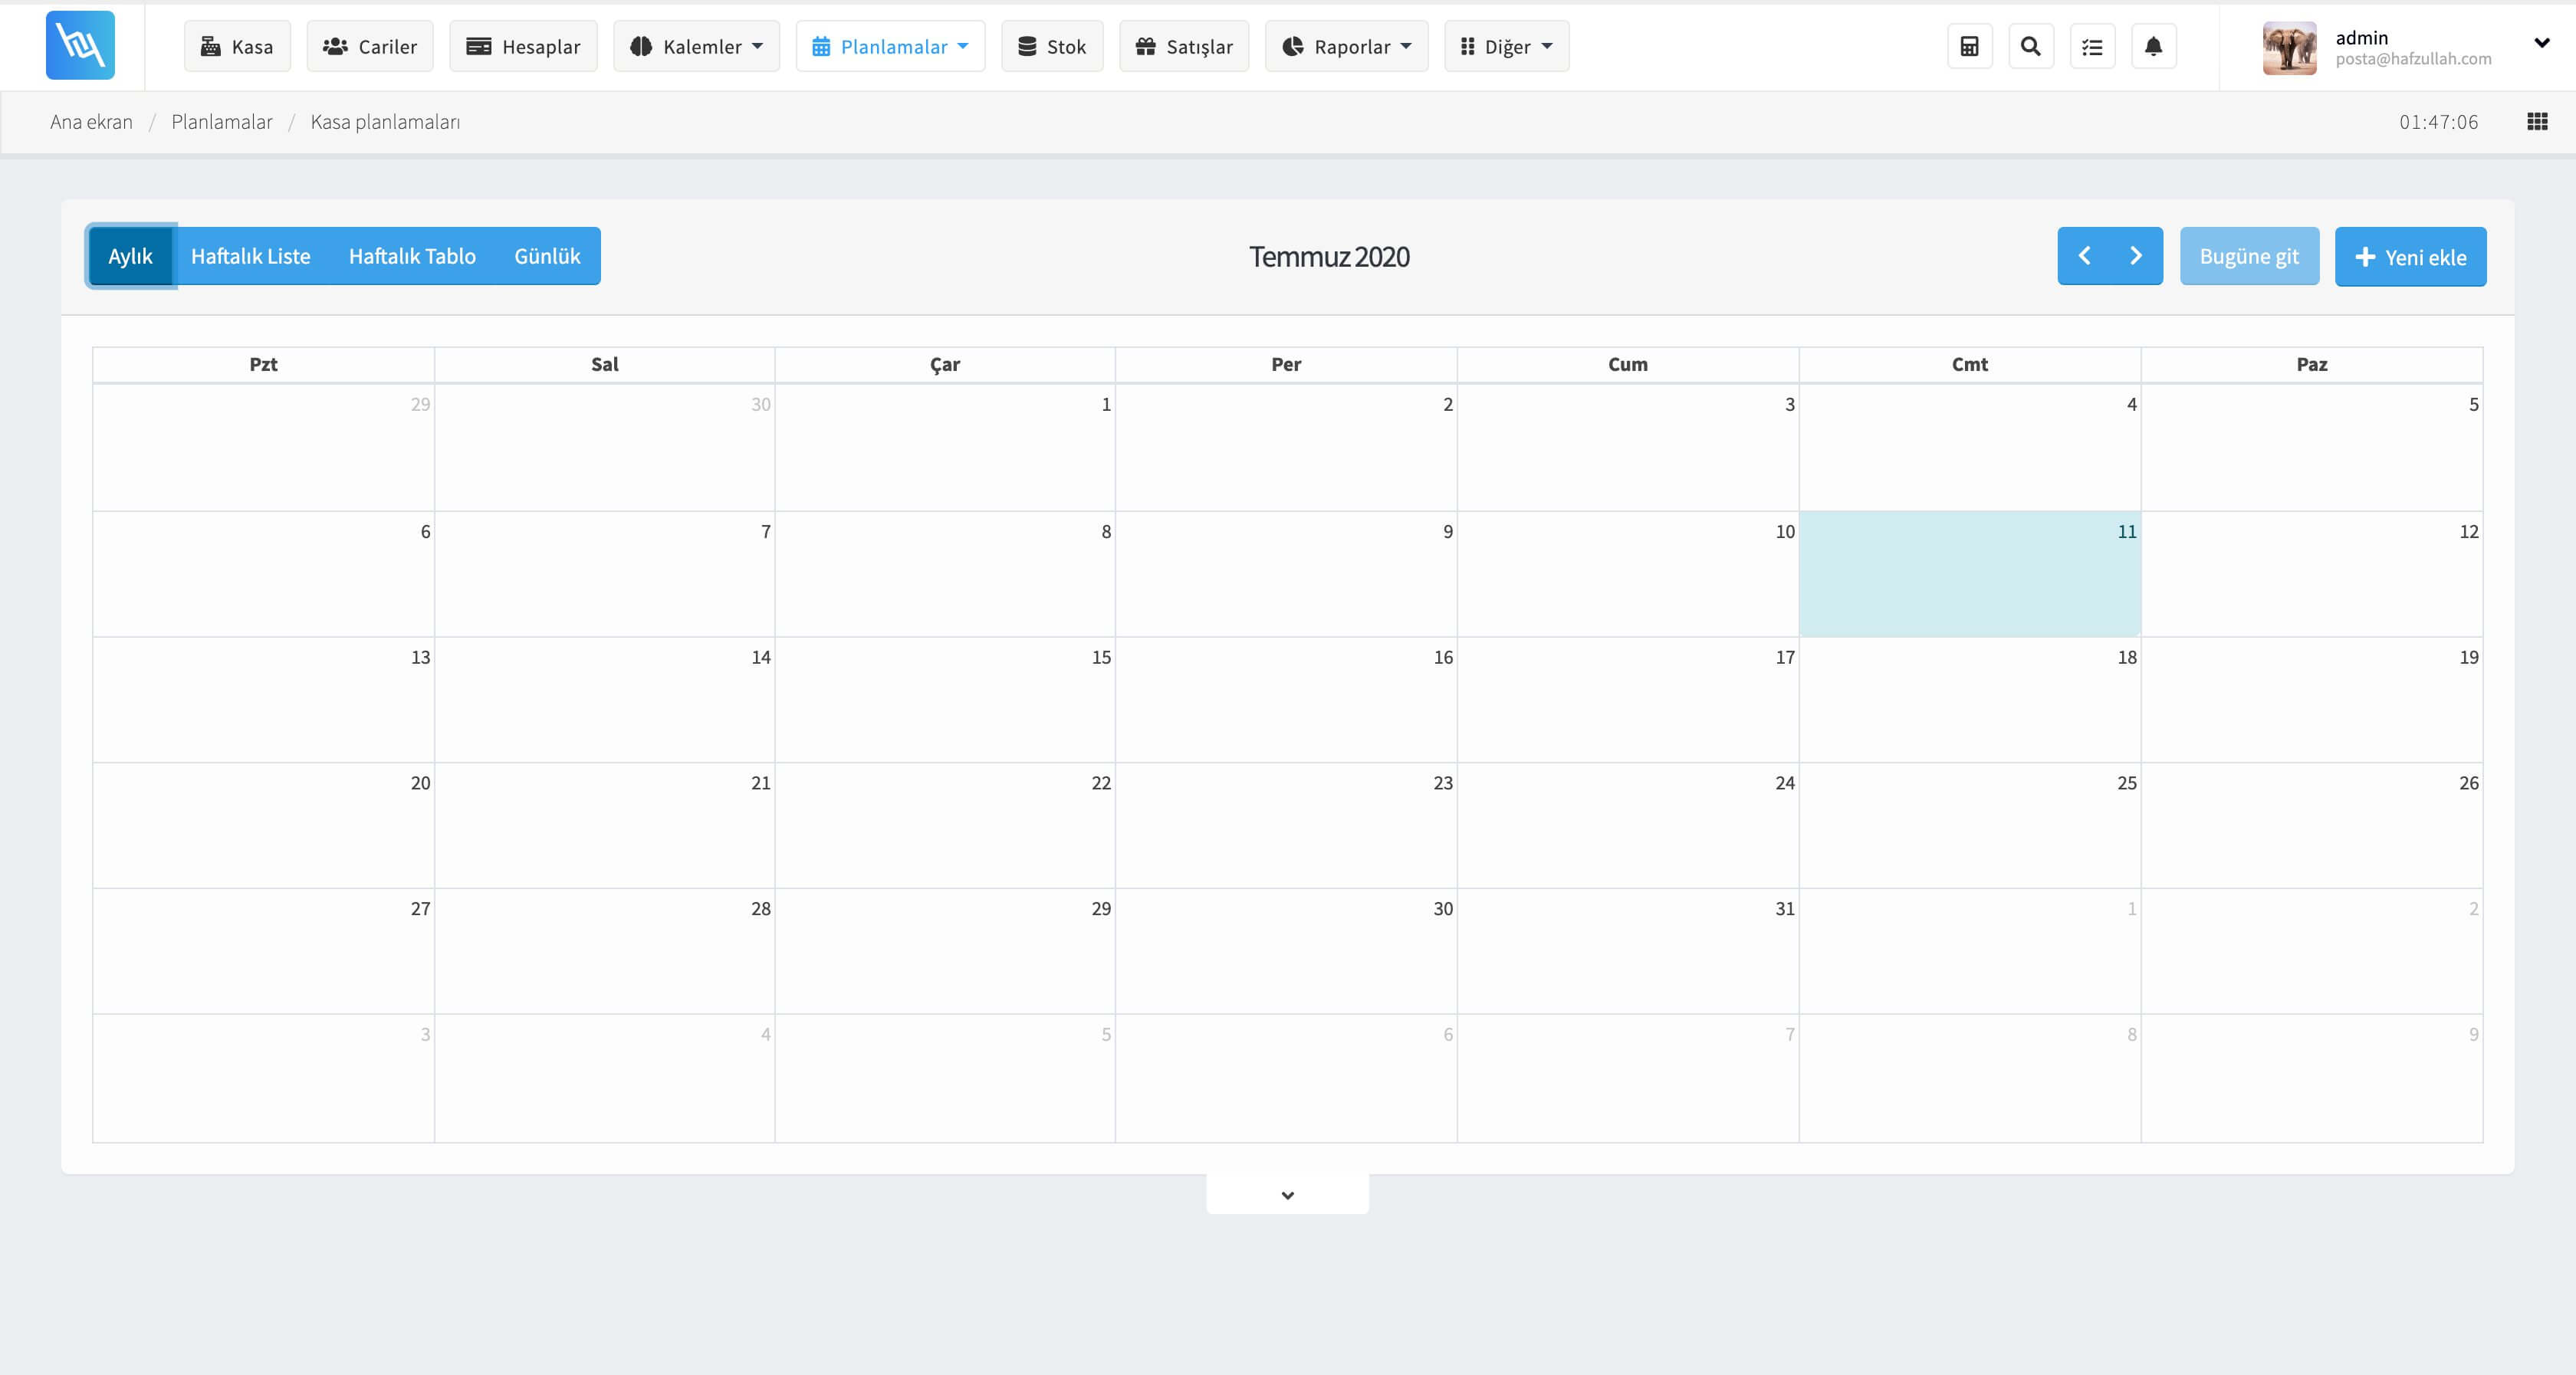Click Planlamalar breadcrumb link
Image resolution: width=2576 pixels, height=1375 pixels.
[x=221, y=121]
